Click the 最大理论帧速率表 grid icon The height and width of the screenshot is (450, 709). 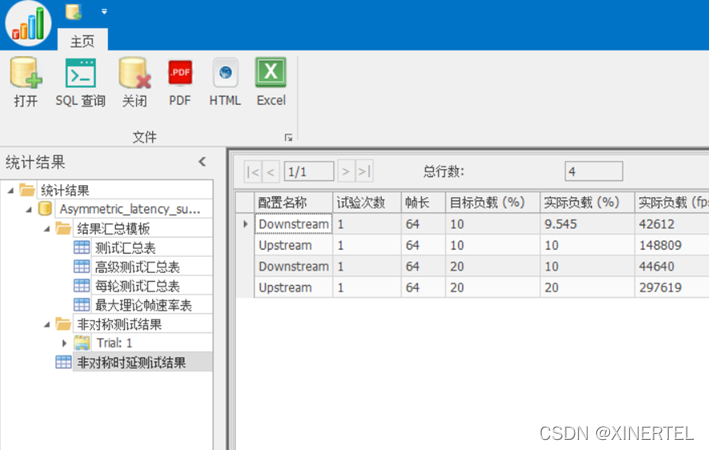(81, 304)
